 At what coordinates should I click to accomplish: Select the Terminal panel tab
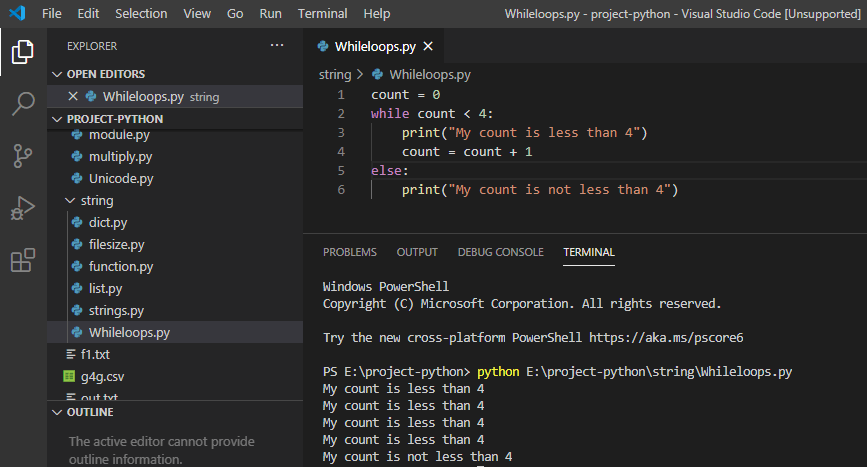589,252
